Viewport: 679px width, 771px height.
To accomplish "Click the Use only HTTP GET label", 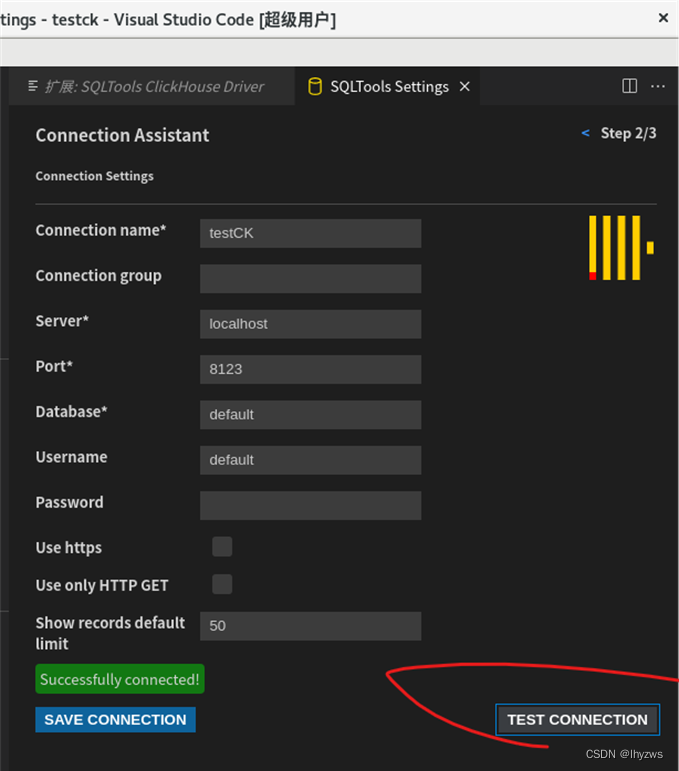I will tap(102, 585).
